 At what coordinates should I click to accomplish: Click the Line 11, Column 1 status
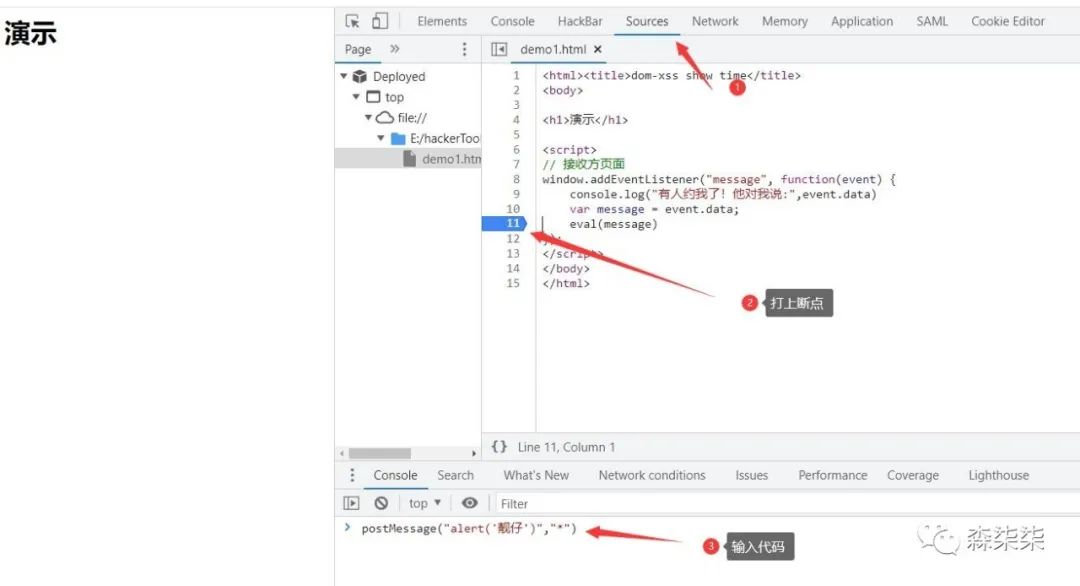point(566,447)
